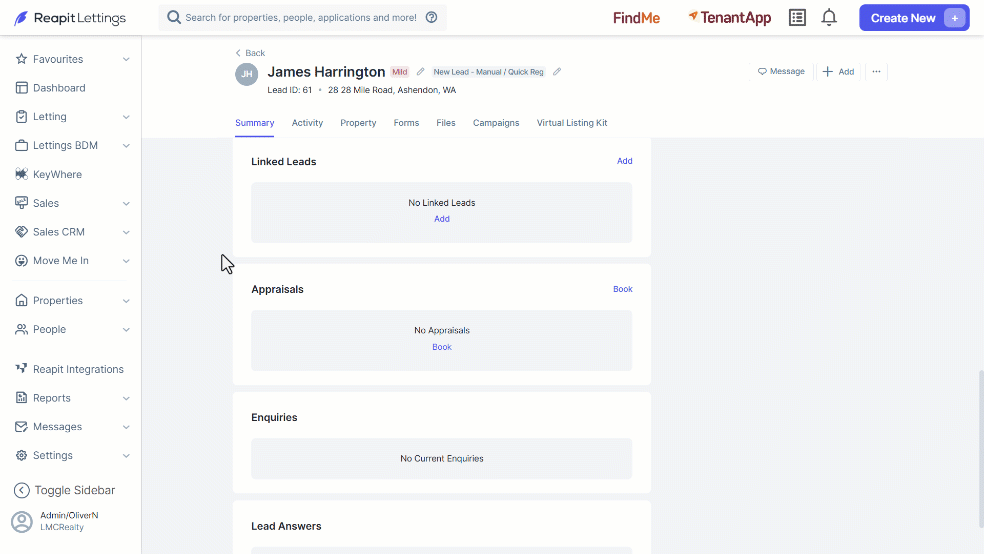Edit the New Lead status pencil icon

point(557,72)
